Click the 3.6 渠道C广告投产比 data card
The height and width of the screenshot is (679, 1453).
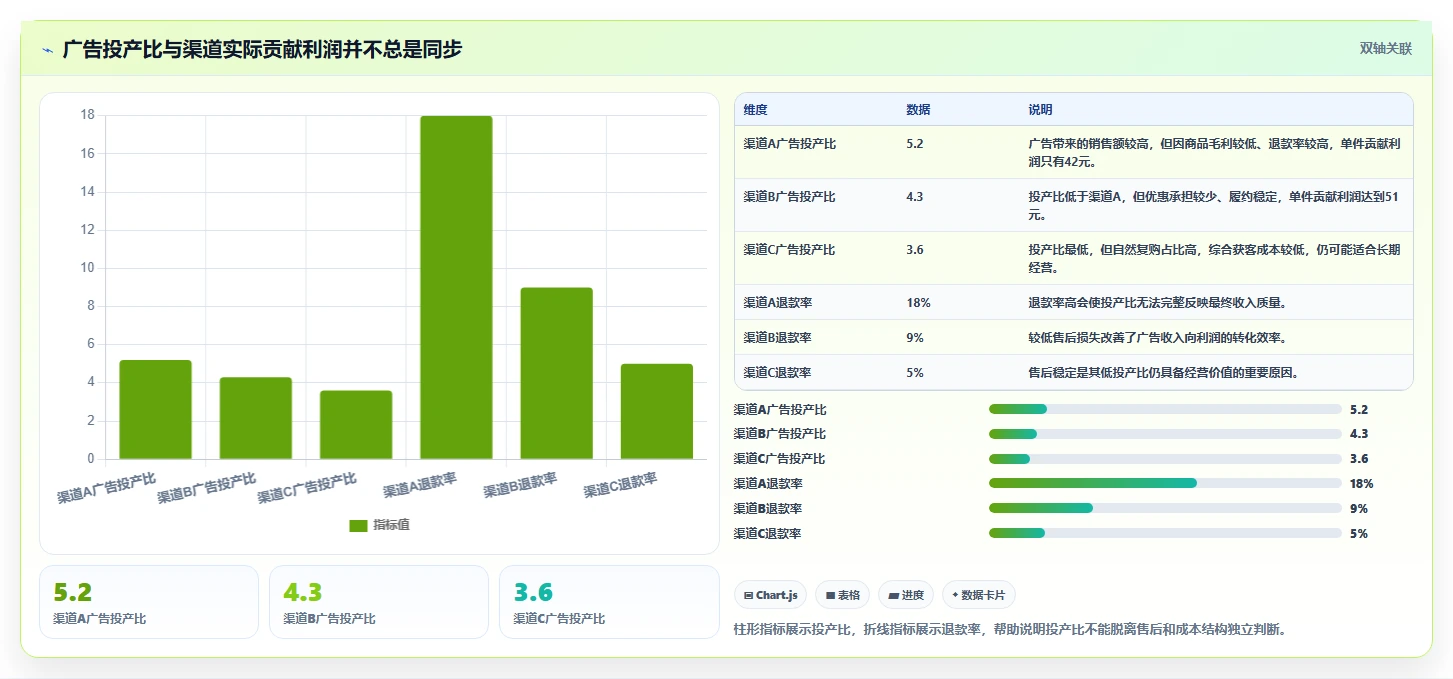pos(609,602)
